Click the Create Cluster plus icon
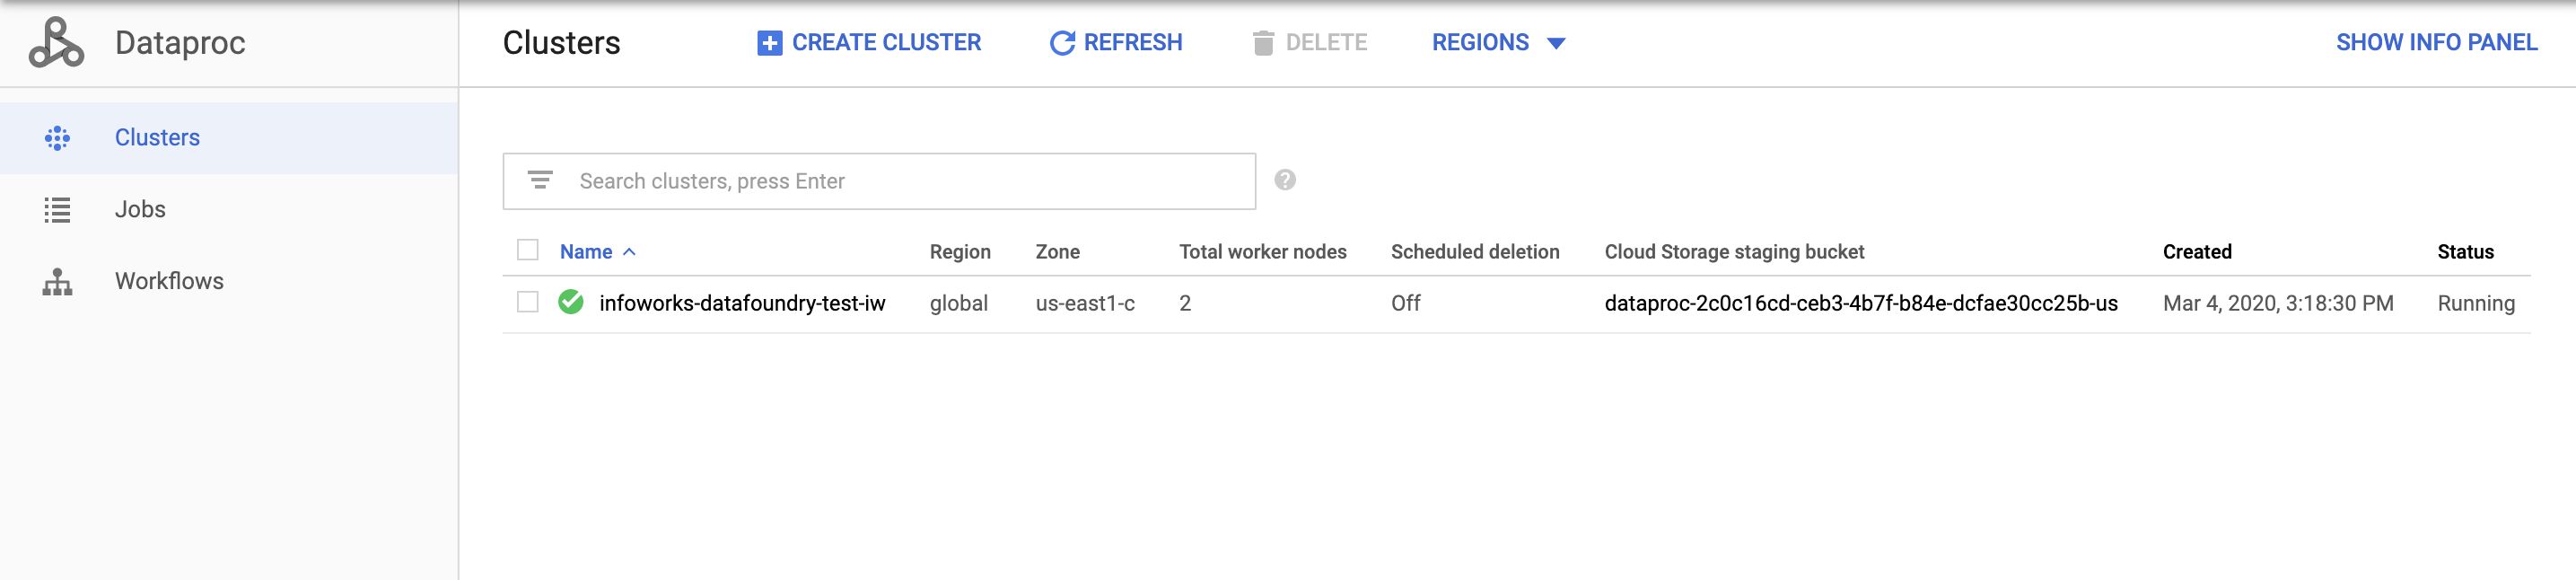This screenshot has height=580, width=2576. 769,43
